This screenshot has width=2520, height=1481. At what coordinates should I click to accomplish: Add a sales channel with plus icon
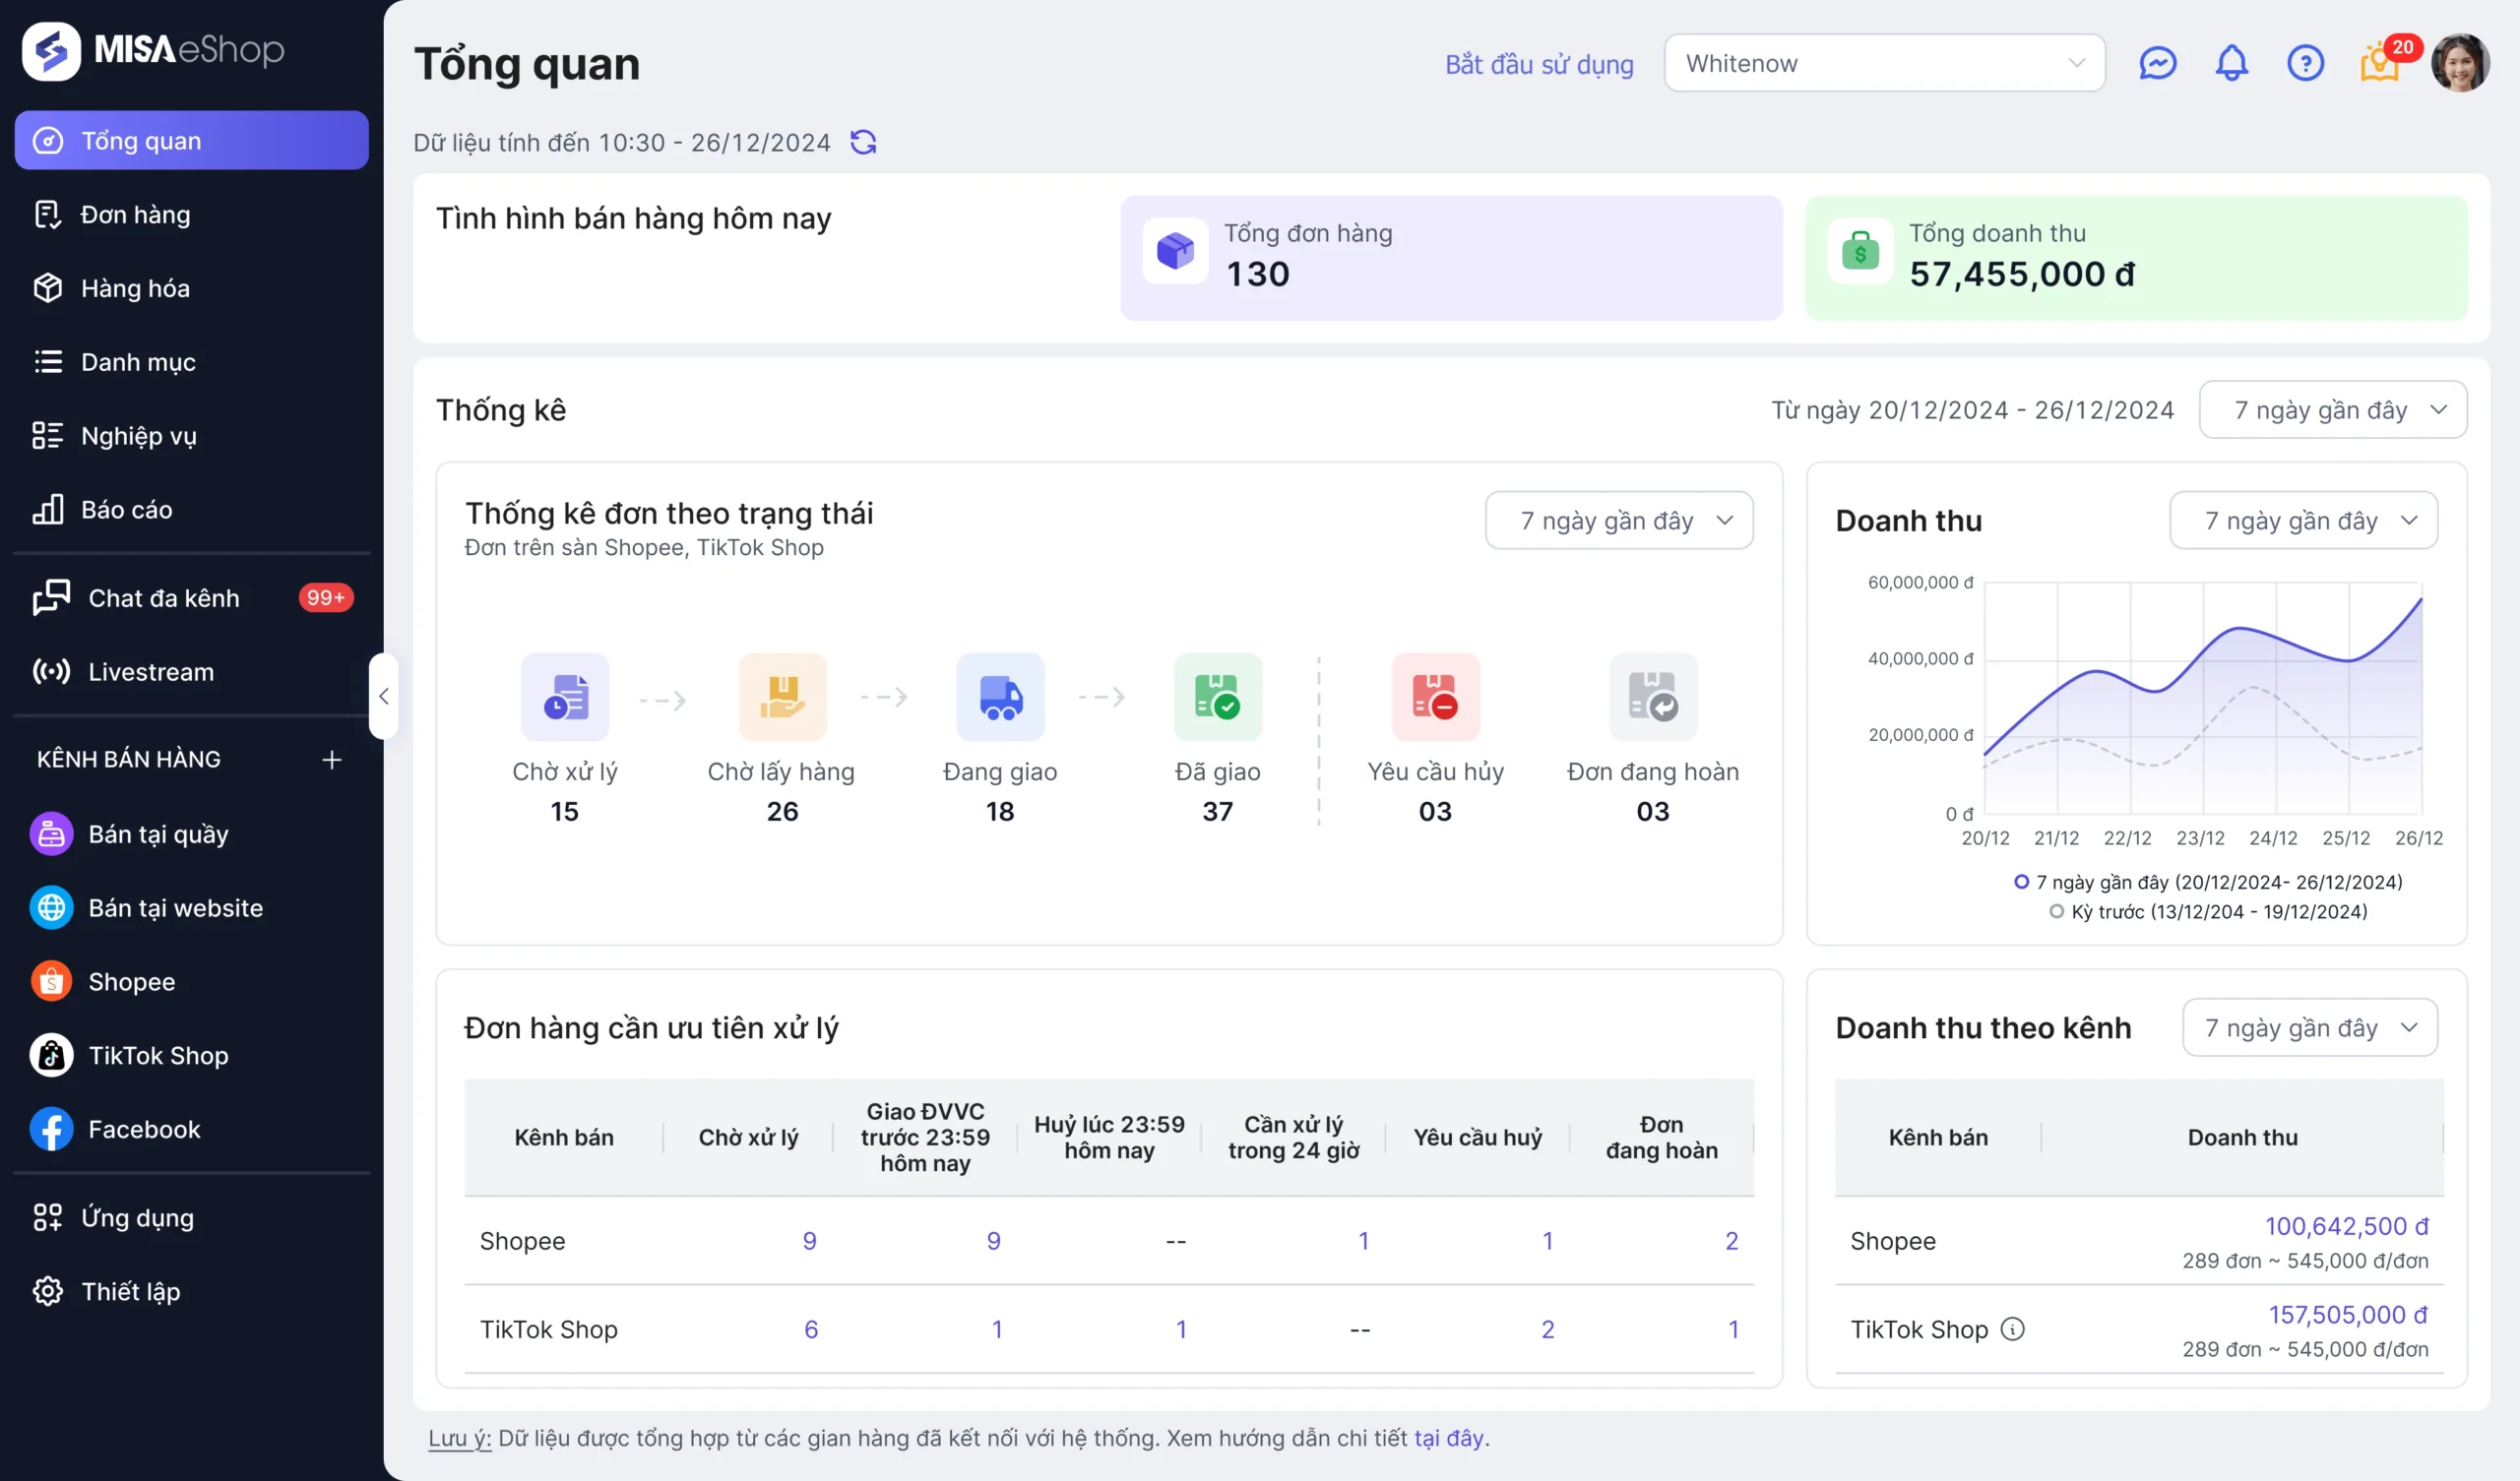[x=332, y=759]
